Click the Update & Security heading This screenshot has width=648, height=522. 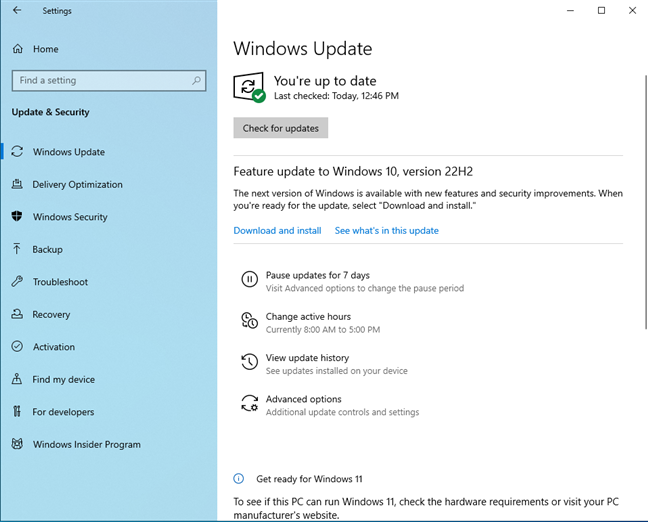click(50, 112)
